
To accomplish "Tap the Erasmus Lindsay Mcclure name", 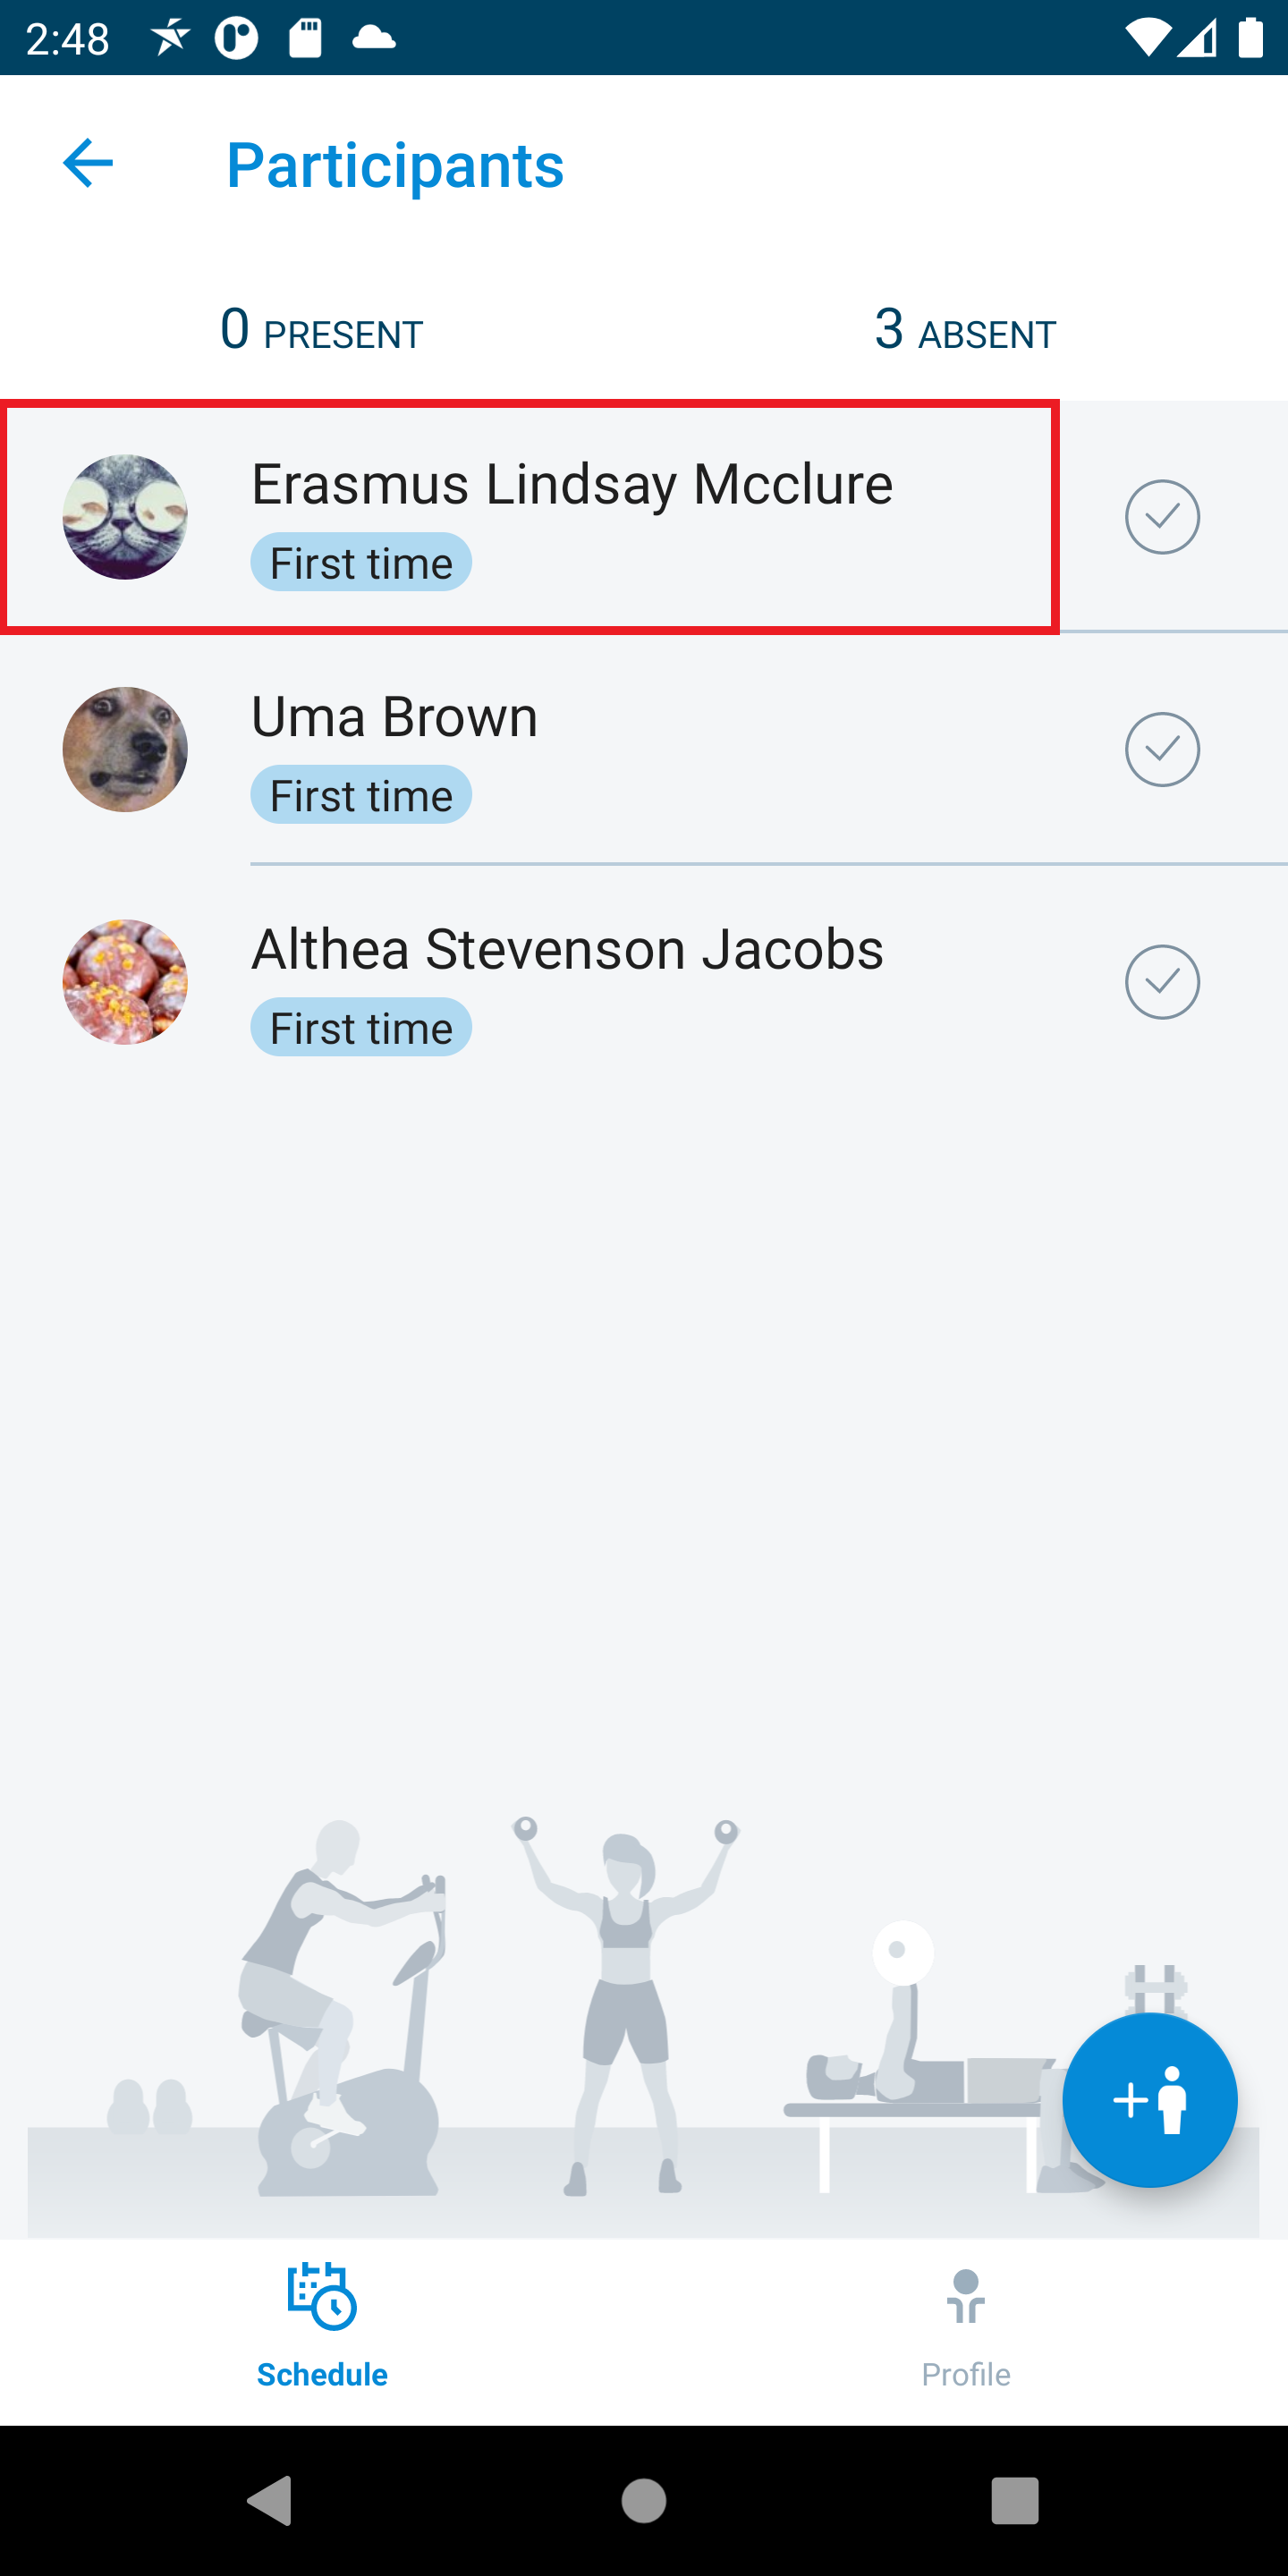I will click(571, 485).
